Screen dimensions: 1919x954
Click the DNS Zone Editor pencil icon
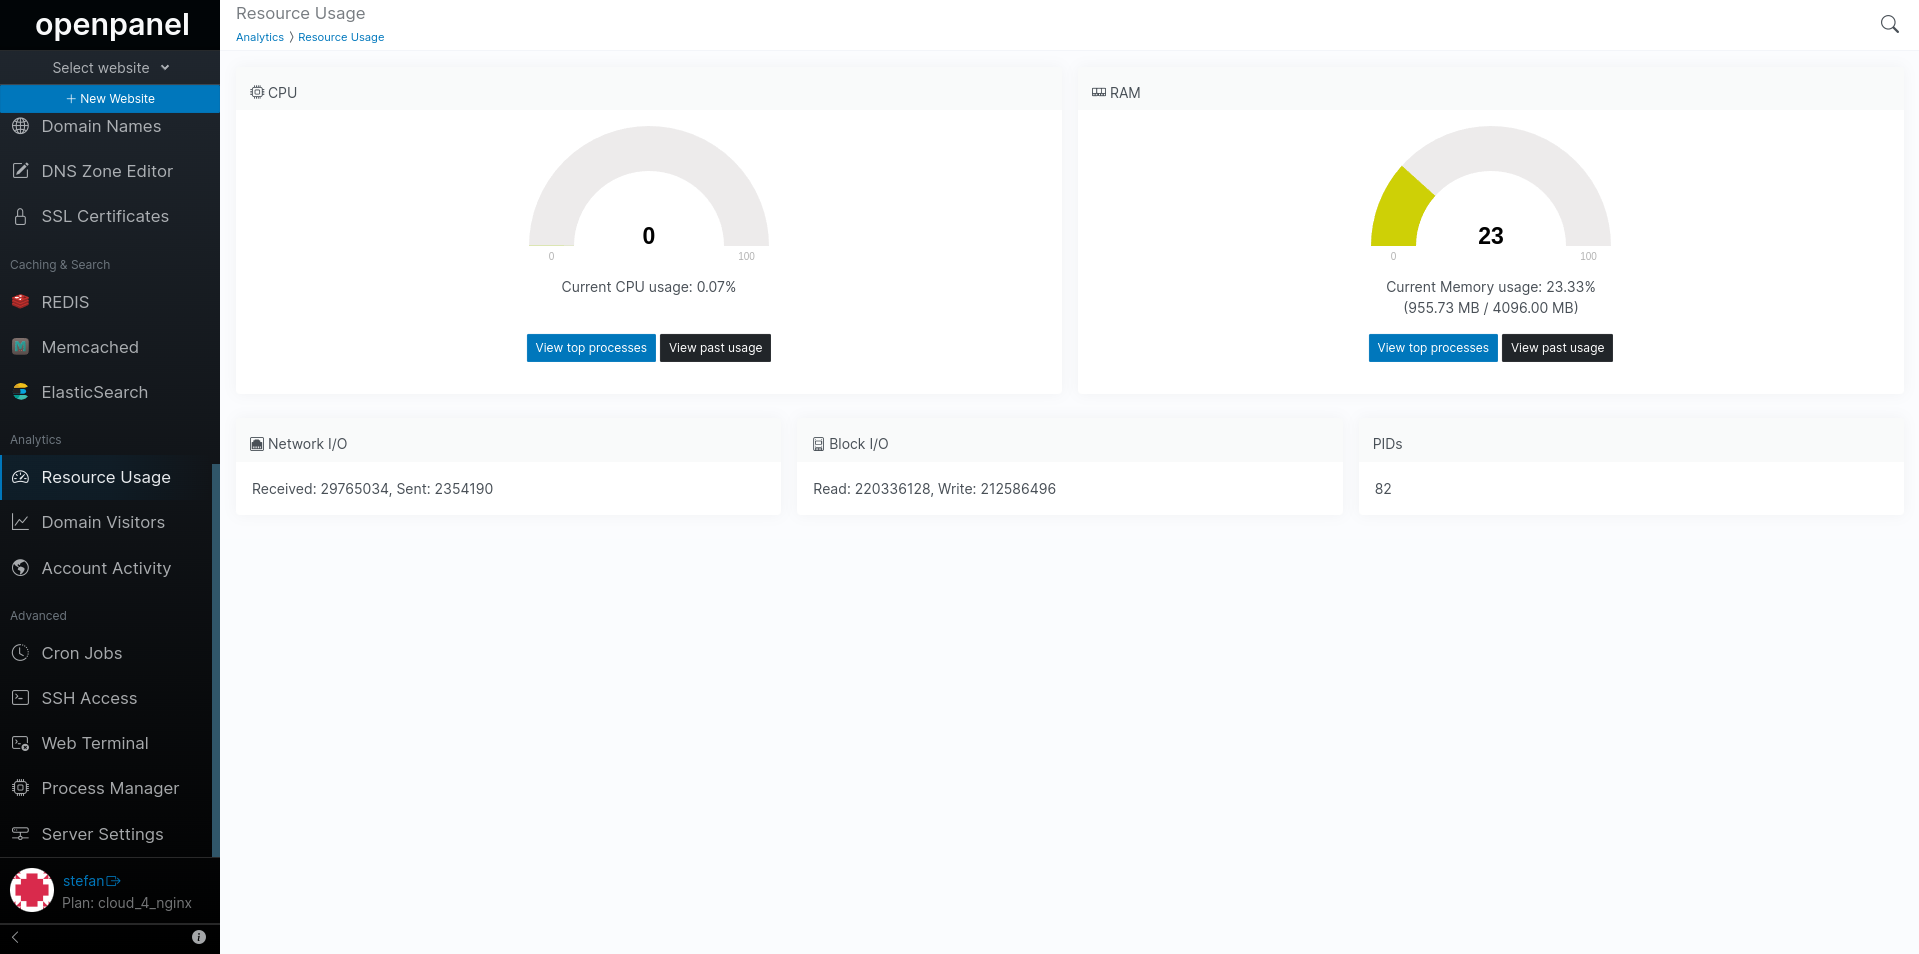click(20, 171)
